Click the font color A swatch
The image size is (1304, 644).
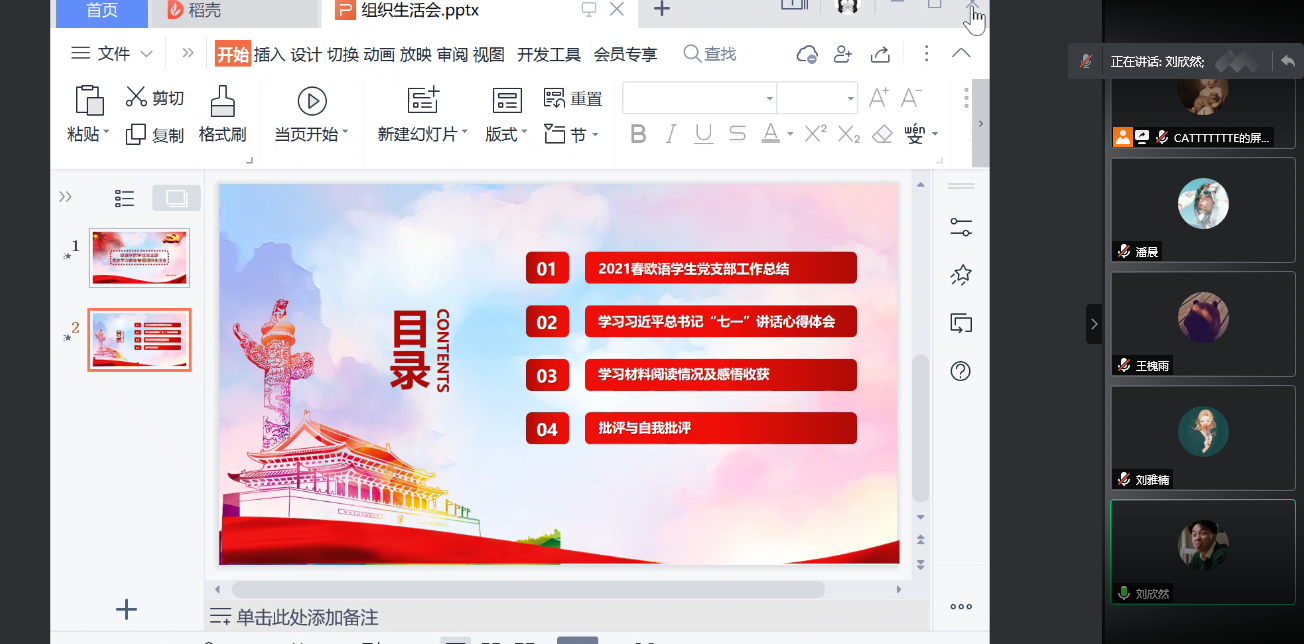(x=770, y=134)
